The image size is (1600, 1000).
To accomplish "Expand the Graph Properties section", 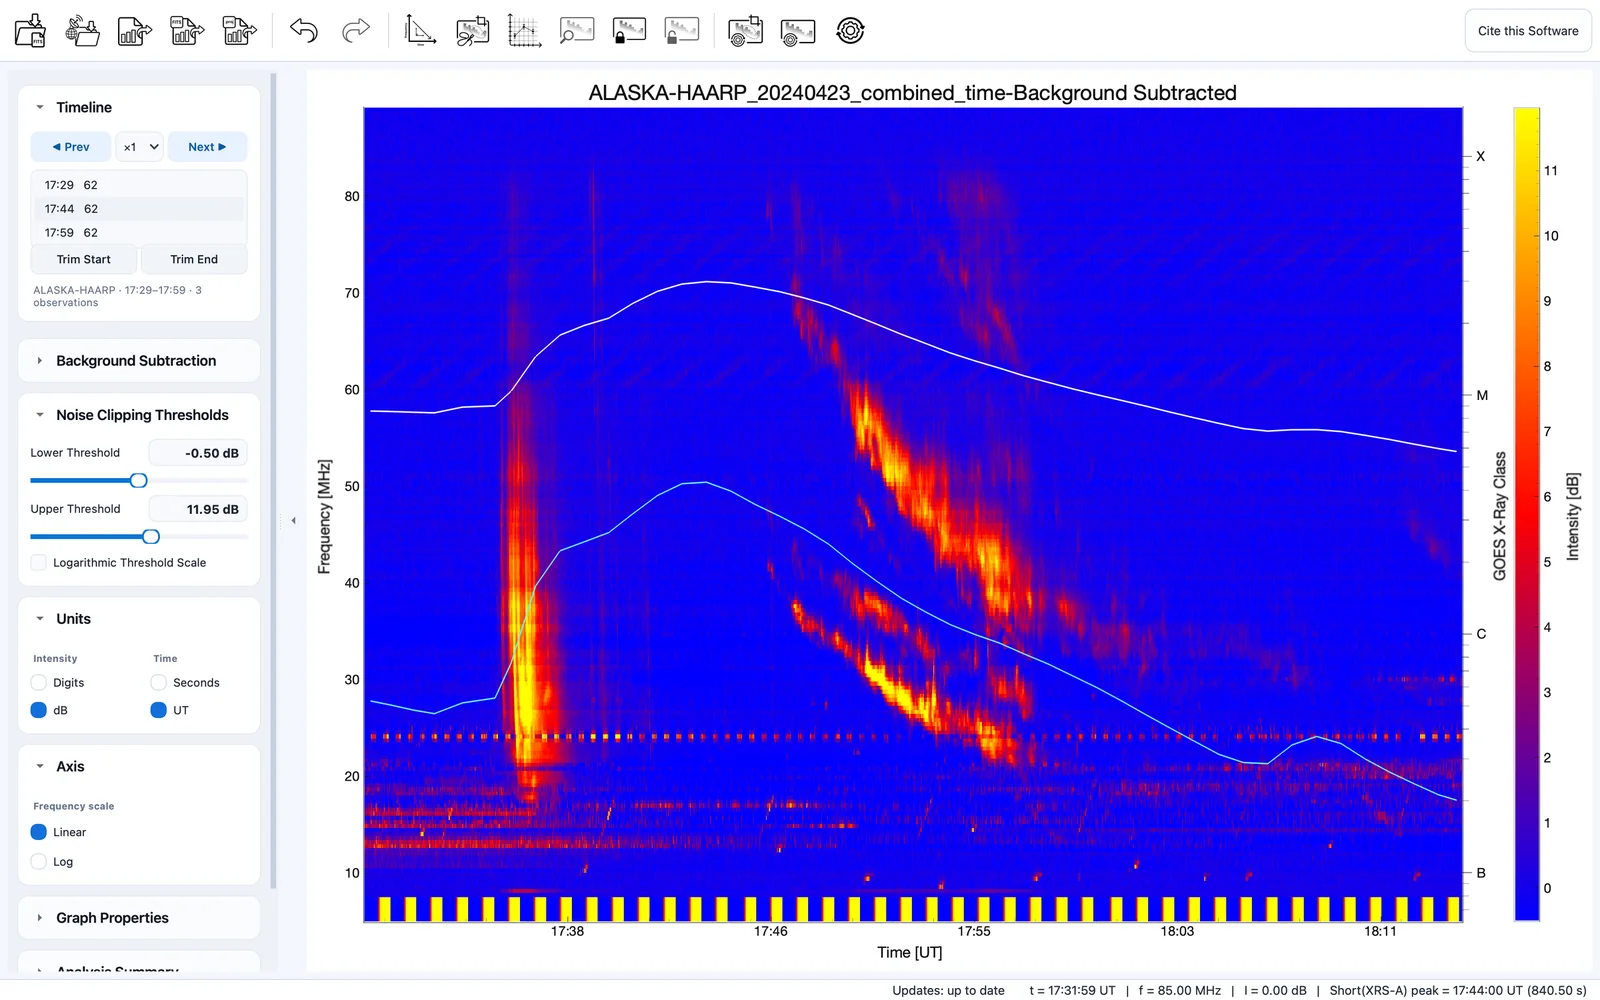I will click(x=40, y=917).
